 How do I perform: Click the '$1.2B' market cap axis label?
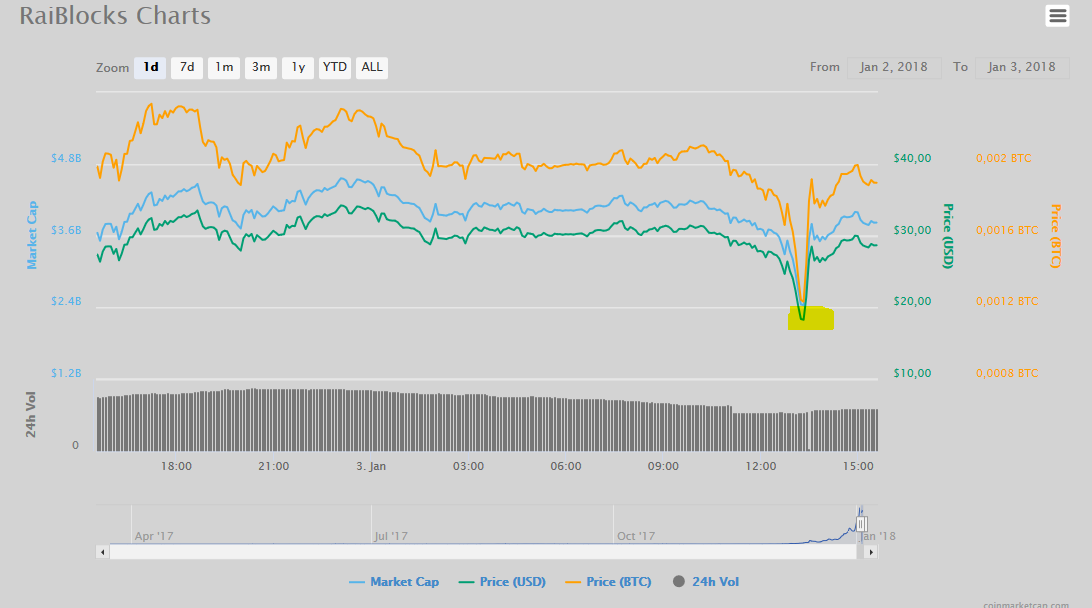(66, 373)
